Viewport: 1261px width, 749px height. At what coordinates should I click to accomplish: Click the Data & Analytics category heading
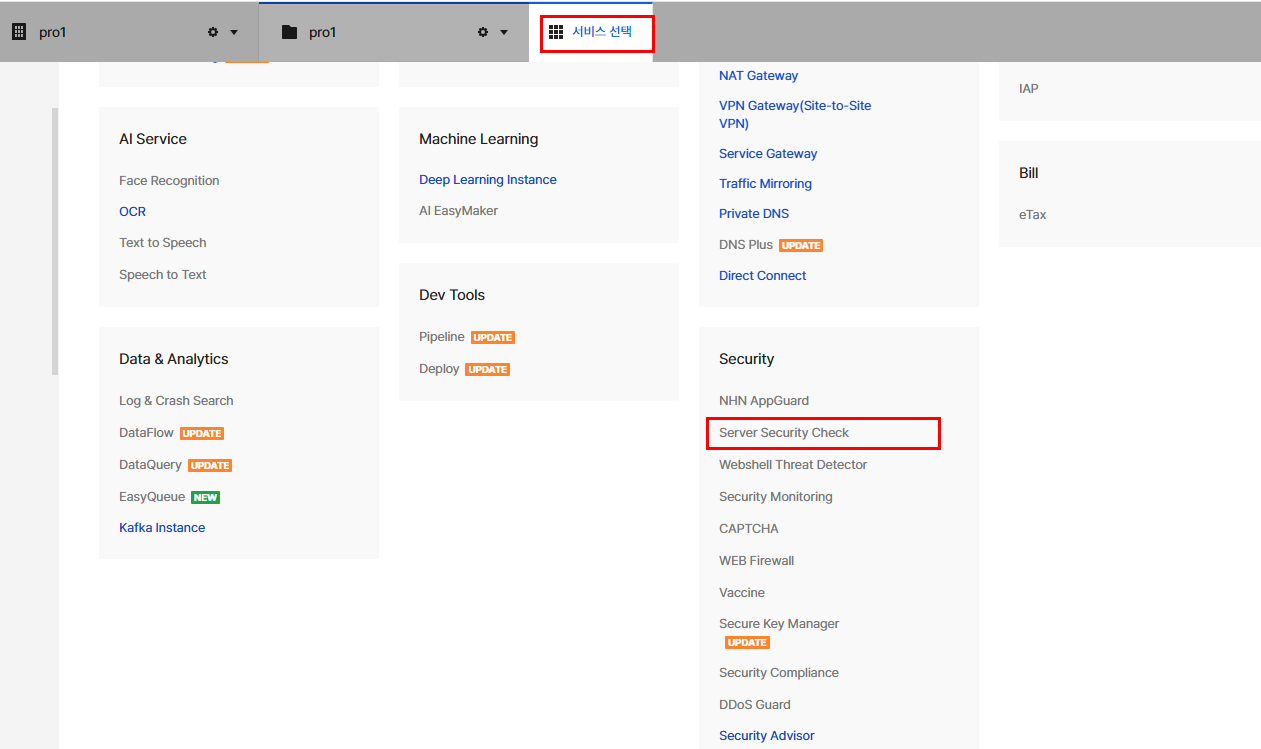(174, 359)
